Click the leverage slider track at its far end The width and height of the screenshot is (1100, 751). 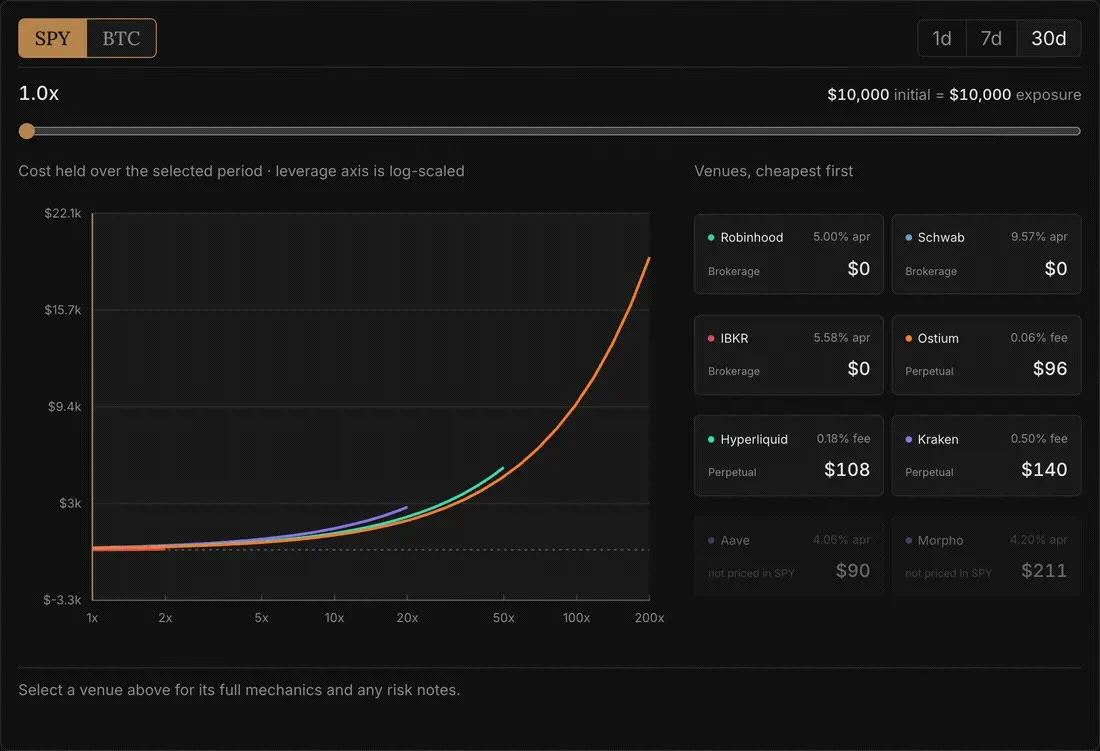coord(1075,131)
